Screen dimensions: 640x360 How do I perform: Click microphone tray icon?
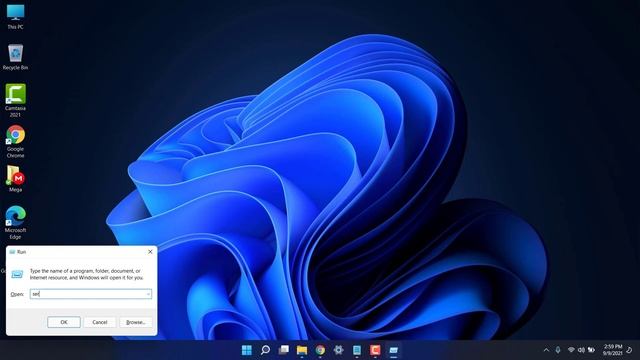click(558, 350)
